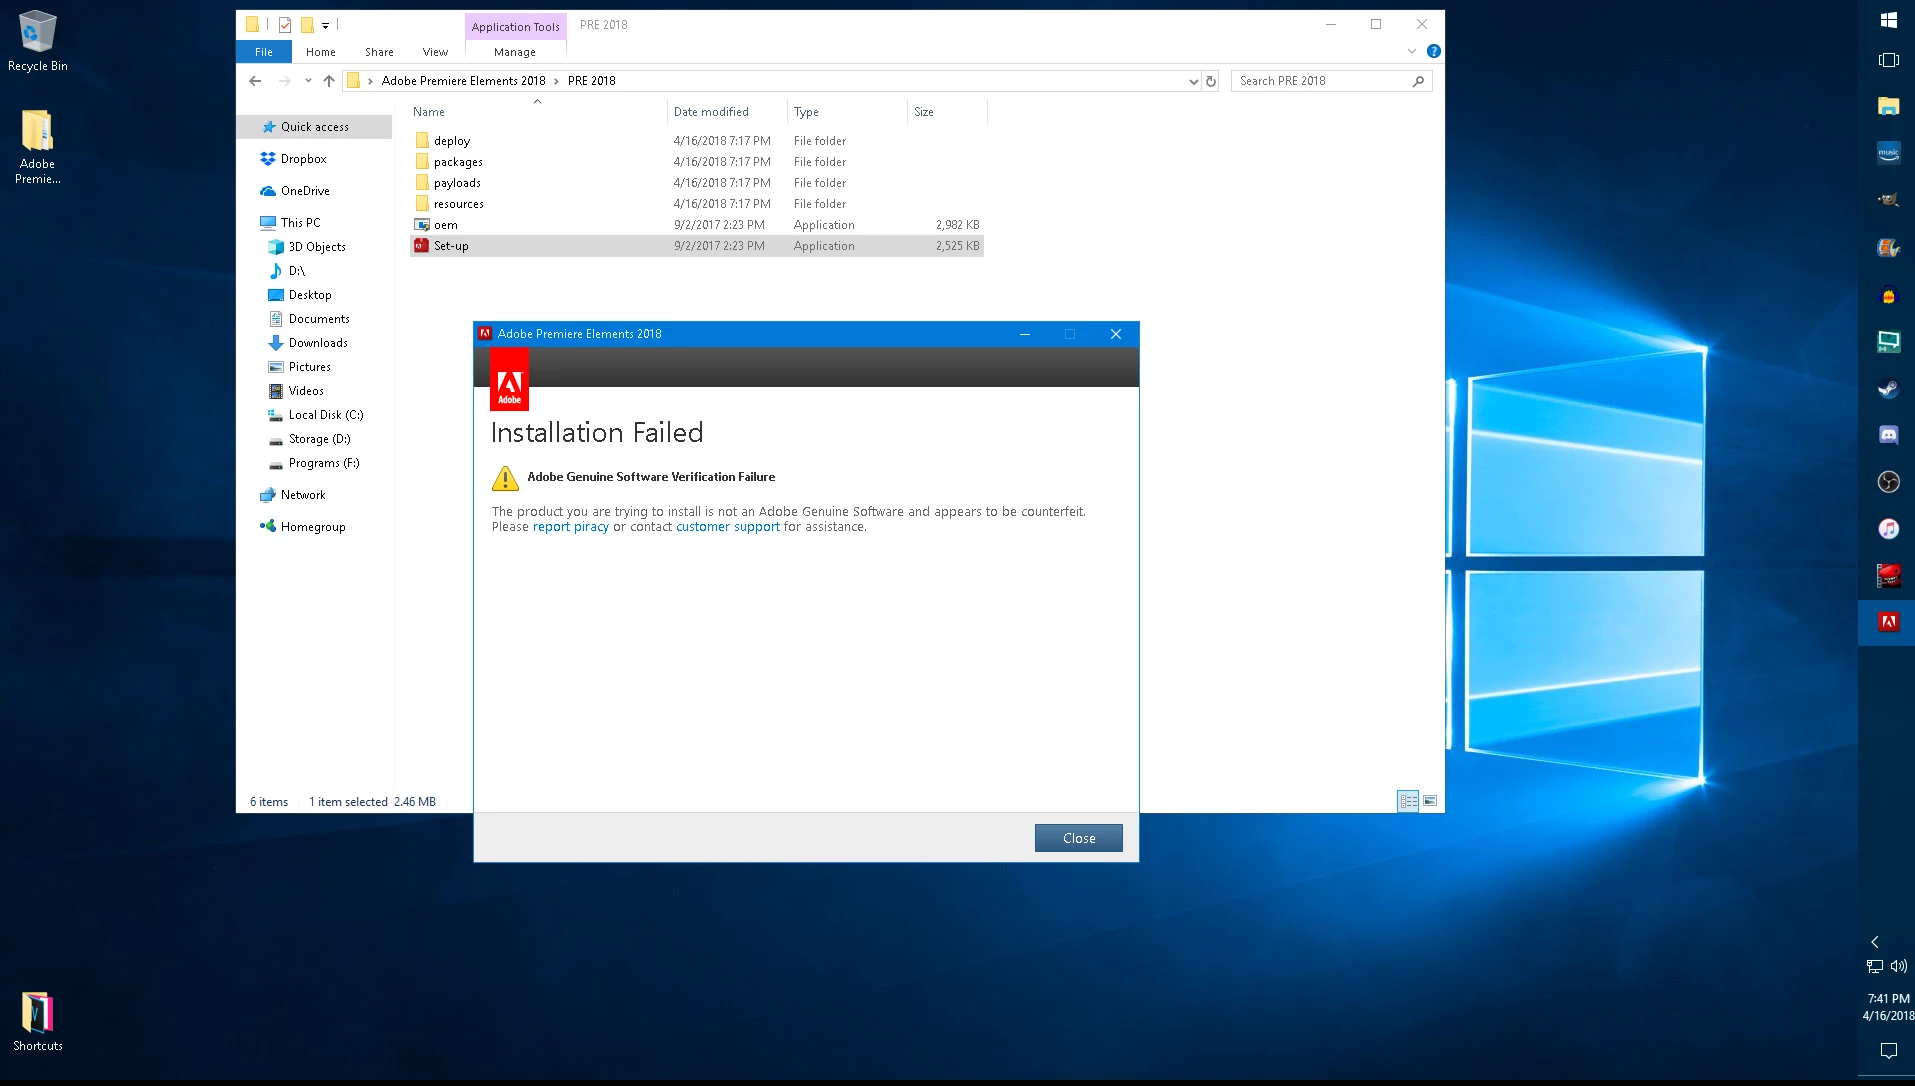
Task: Open the Customize Quick Access Toolbar dropdown
Action: coord(325,26)
